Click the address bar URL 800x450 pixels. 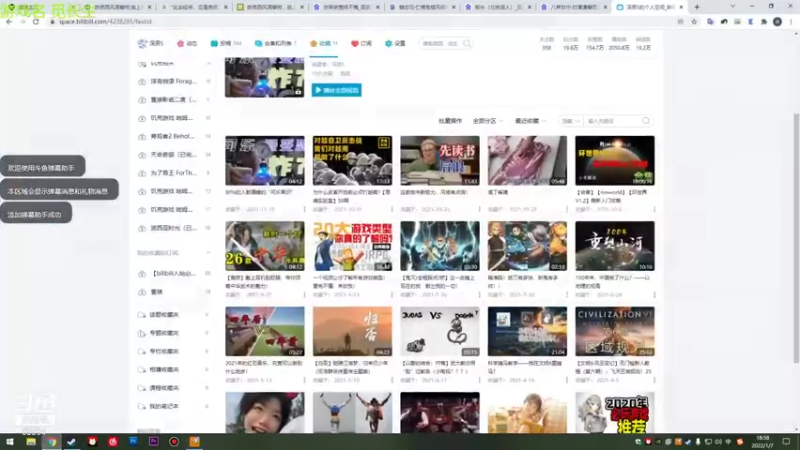click(106, 22)
